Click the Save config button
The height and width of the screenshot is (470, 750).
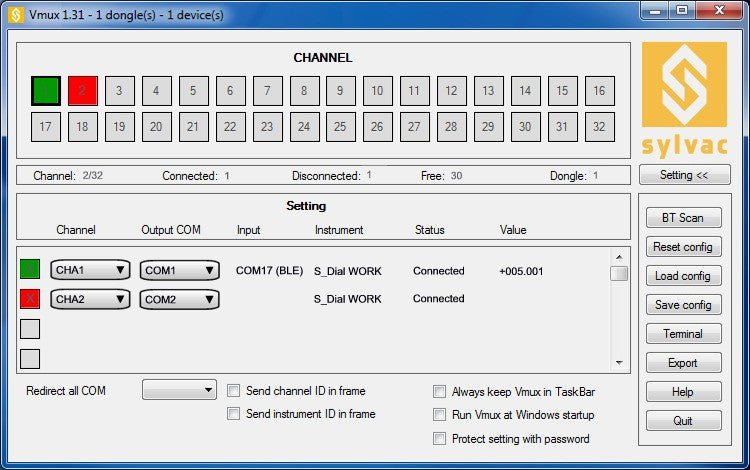click(683, 305)
